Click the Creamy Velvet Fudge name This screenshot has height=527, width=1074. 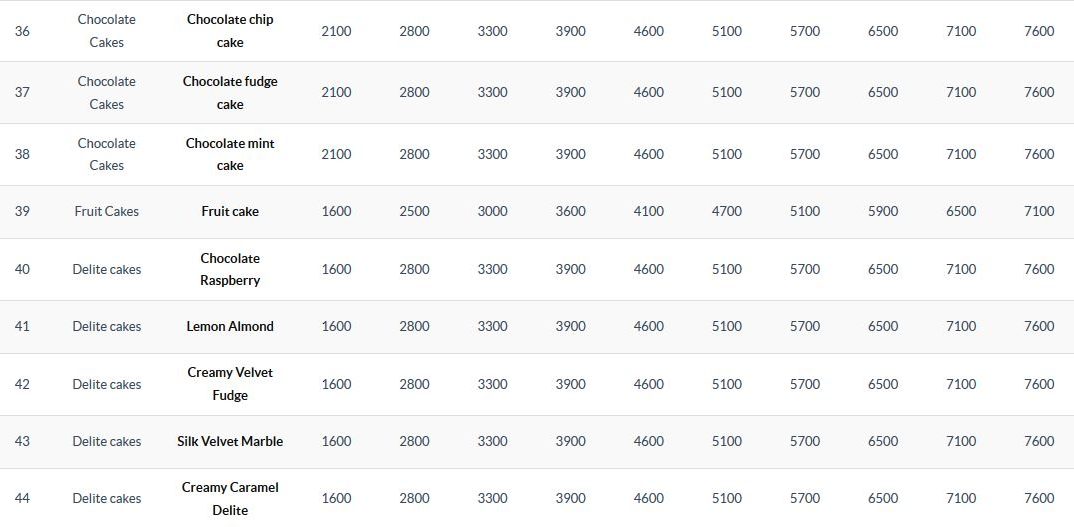[230, 384]
